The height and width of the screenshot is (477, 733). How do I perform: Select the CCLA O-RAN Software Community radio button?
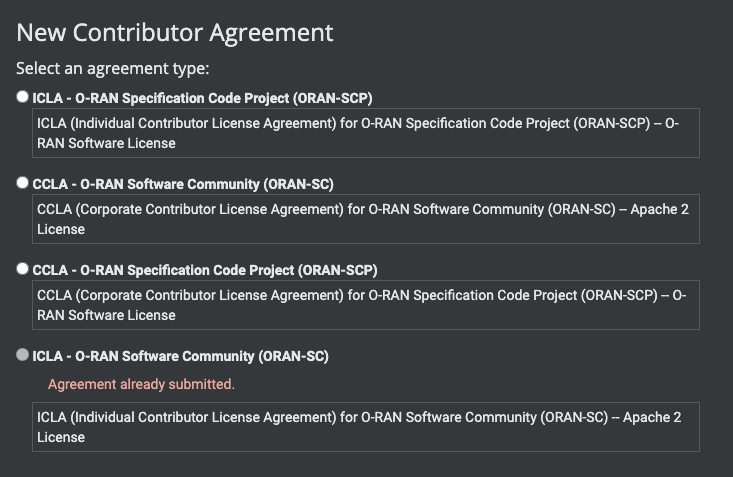tap(22, 183)
